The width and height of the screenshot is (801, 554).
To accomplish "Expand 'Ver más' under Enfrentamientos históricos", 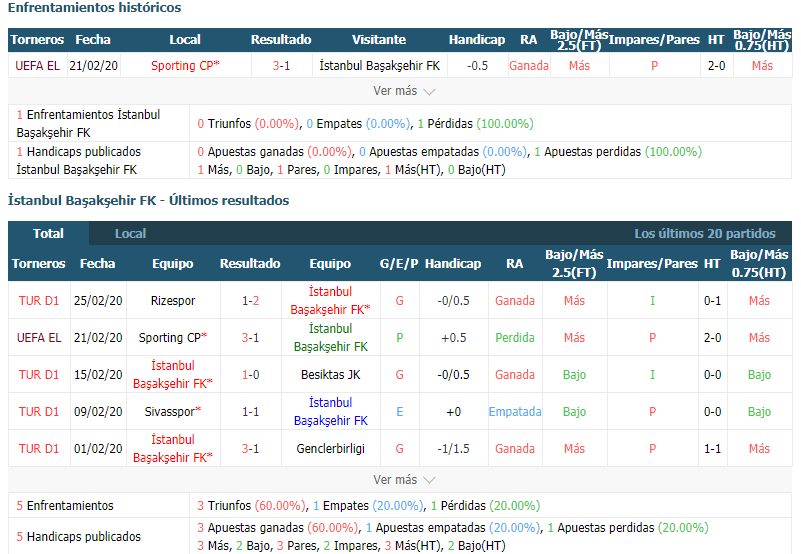I will (404, 91).
